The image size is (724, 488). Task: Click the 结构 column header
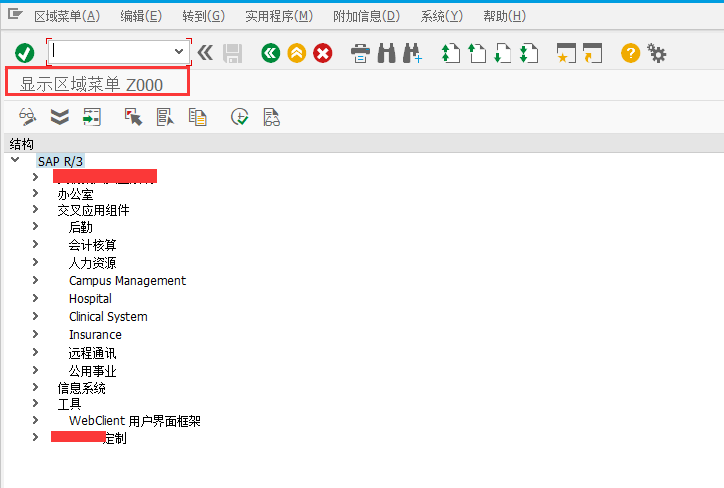pos(21,144)
